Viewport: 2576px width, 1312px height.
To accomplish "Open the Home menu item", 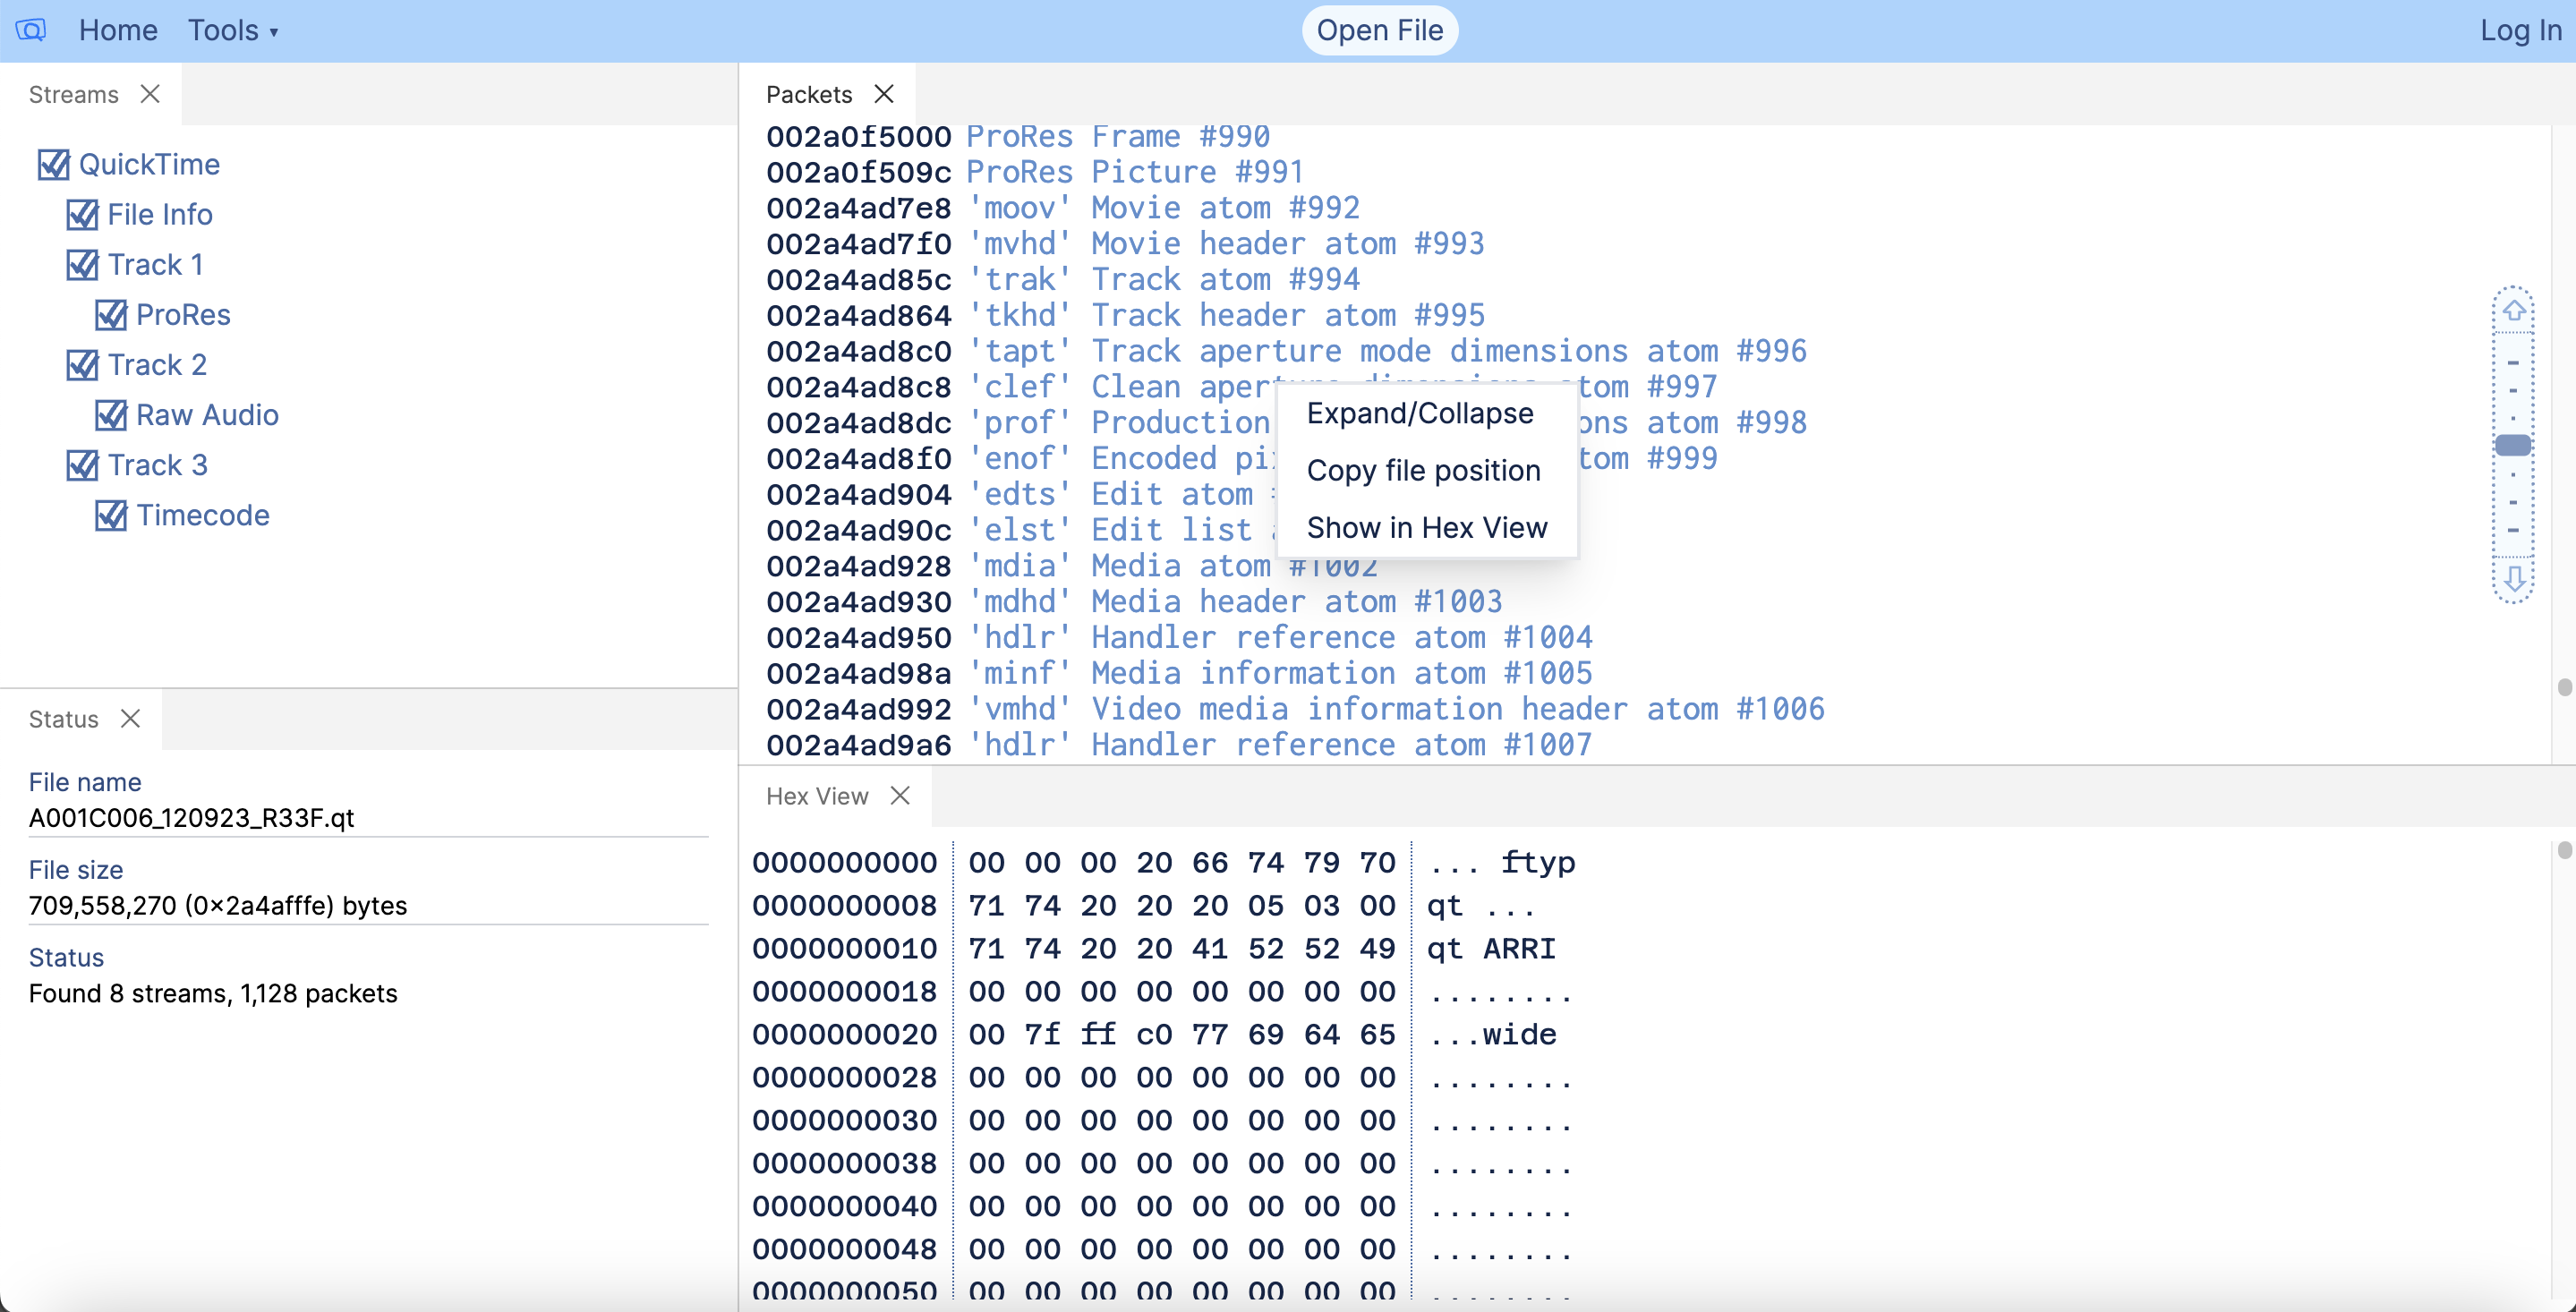I will pos(118,30).
